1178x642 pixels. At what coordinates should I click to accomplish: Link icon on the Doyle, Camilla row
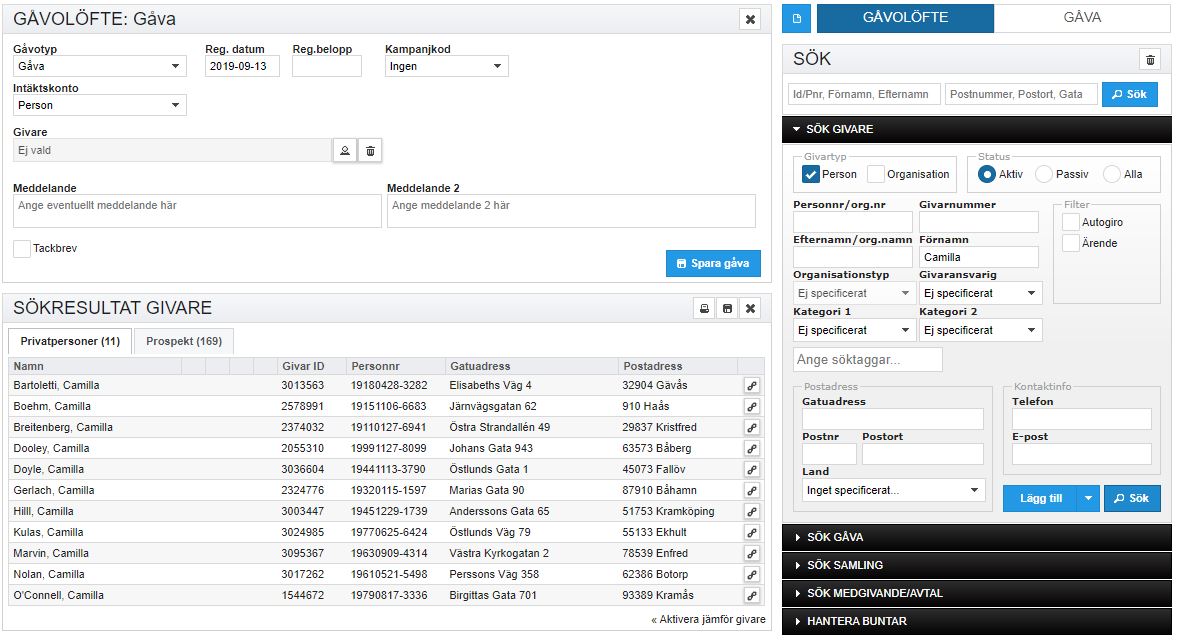click(x=751, y=470)
